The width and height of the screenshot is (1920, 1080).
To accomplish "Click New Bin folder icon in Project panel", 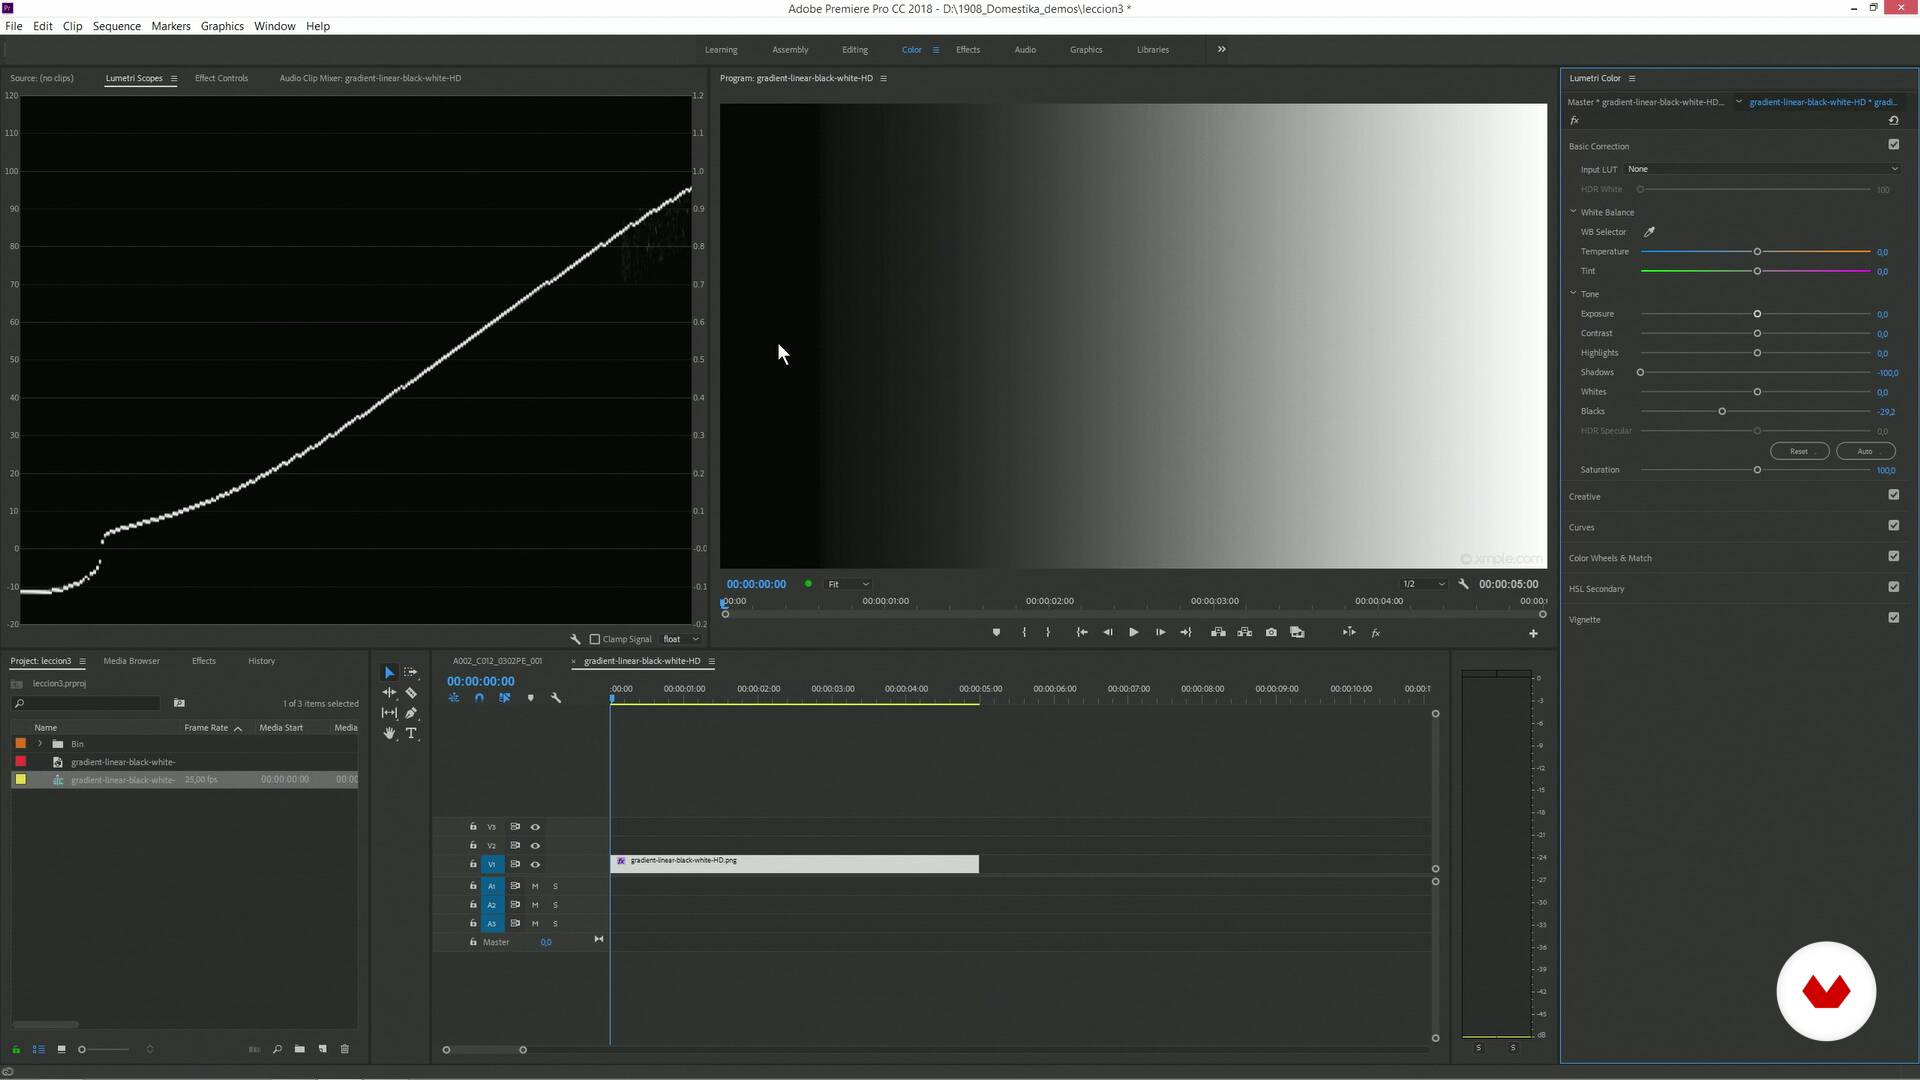I will click(299, 1049).
